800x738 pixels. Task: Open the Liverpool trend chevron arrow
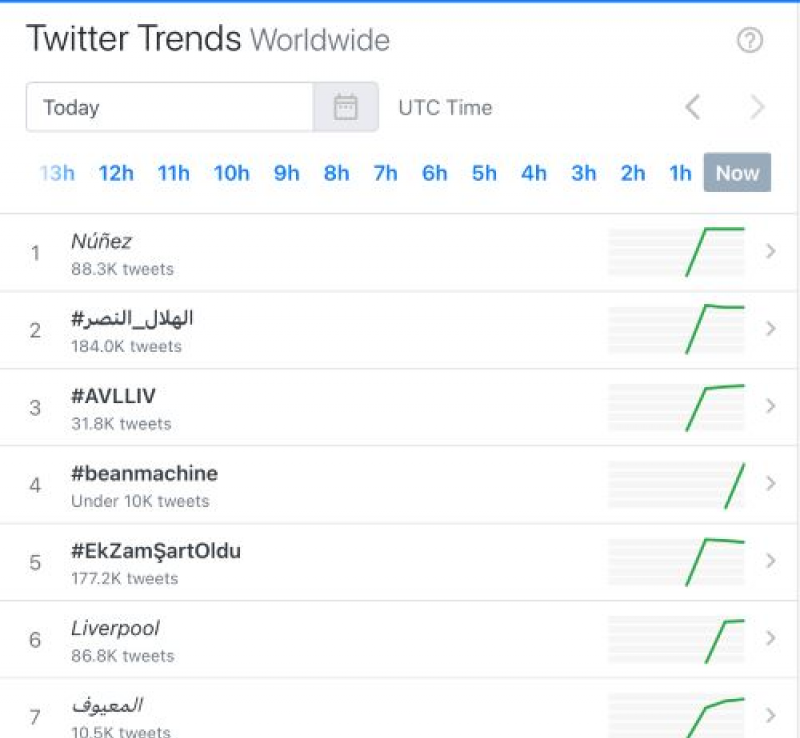770,638
